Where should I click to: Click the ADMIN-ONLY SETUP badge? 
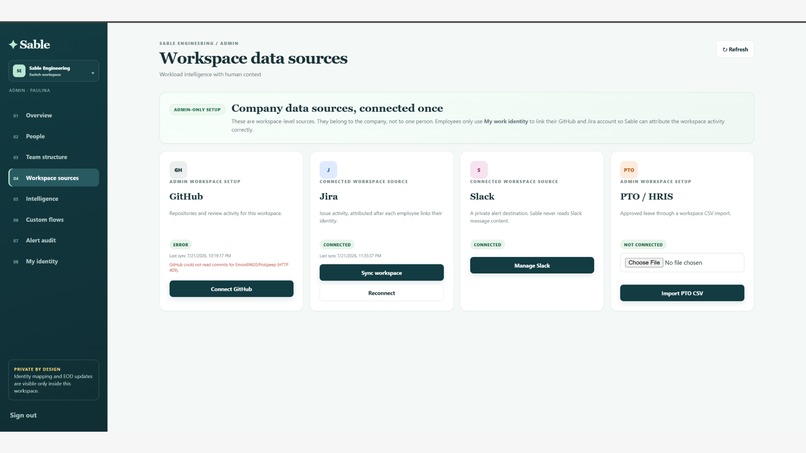point(197,110)
